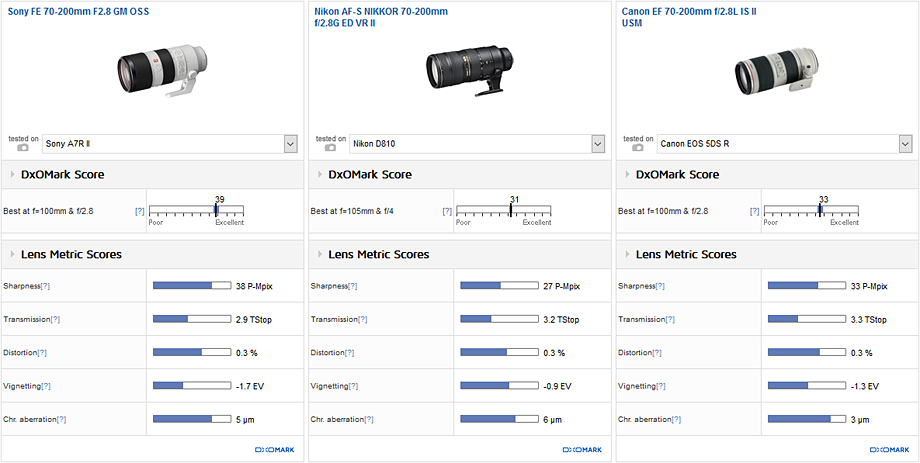This screenshot has width=920, height=463.
Task: Open the Sony A7R II camera dropdown
Action: tap(290, 144)
